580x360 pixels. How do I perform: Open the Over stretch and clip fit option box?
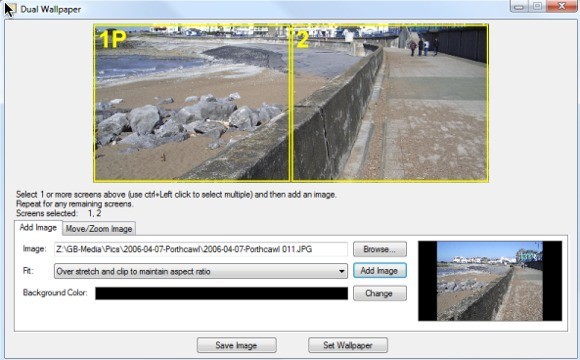201,271
